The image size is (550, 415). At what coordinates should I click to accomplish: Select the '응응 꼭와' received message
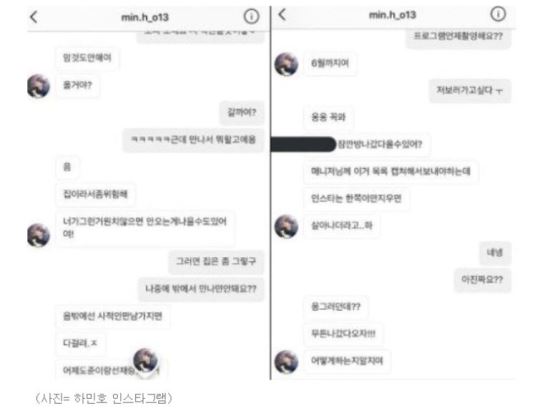[328, 117]
